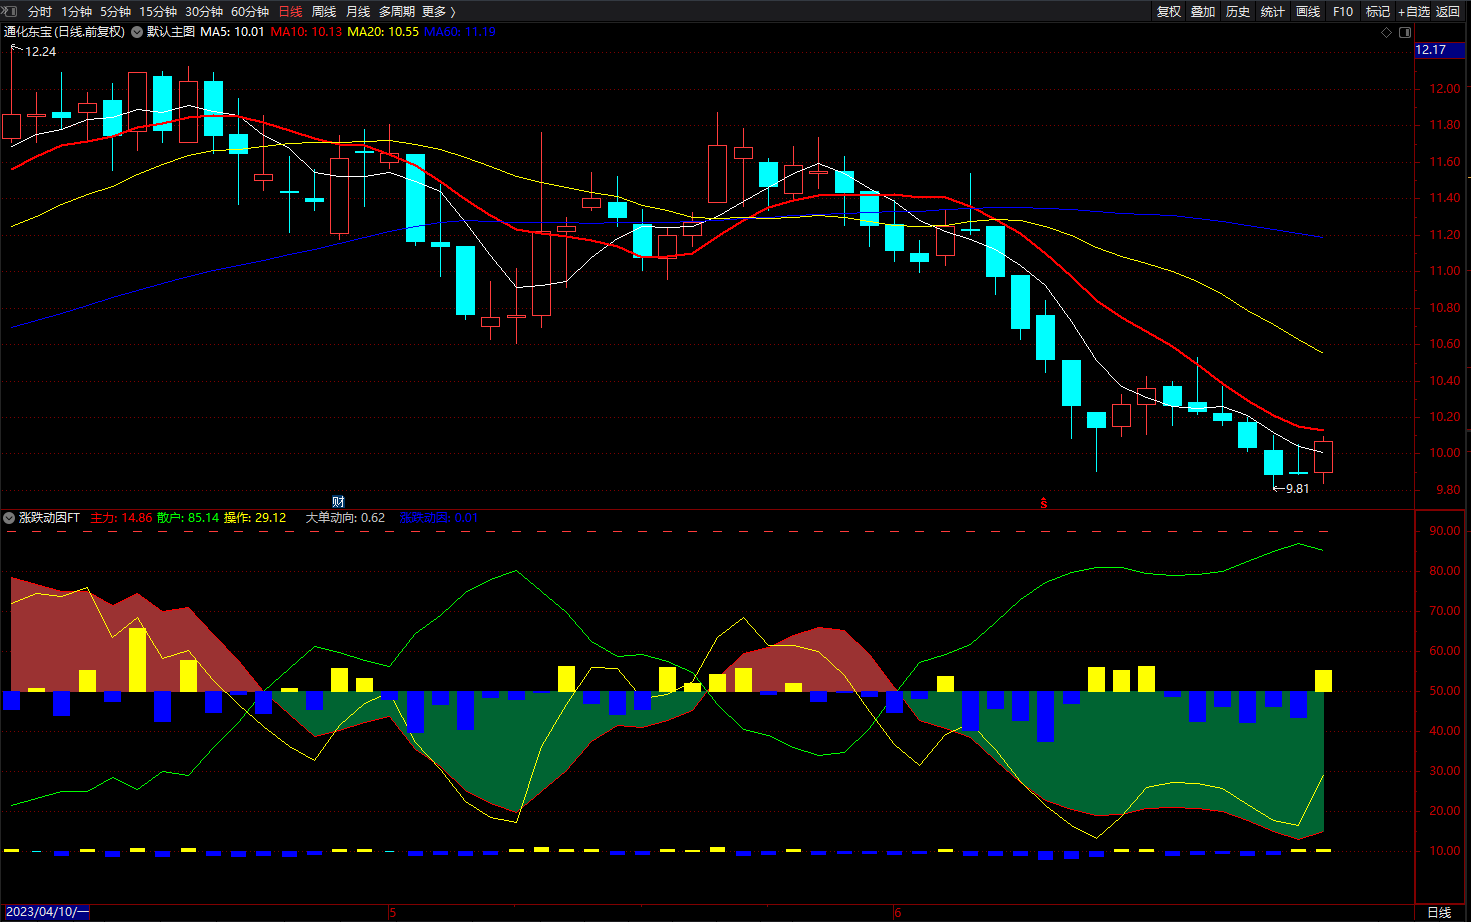Toggle the side panel icon near price axis
The image size is (1471, 922).
point(1404,32)
